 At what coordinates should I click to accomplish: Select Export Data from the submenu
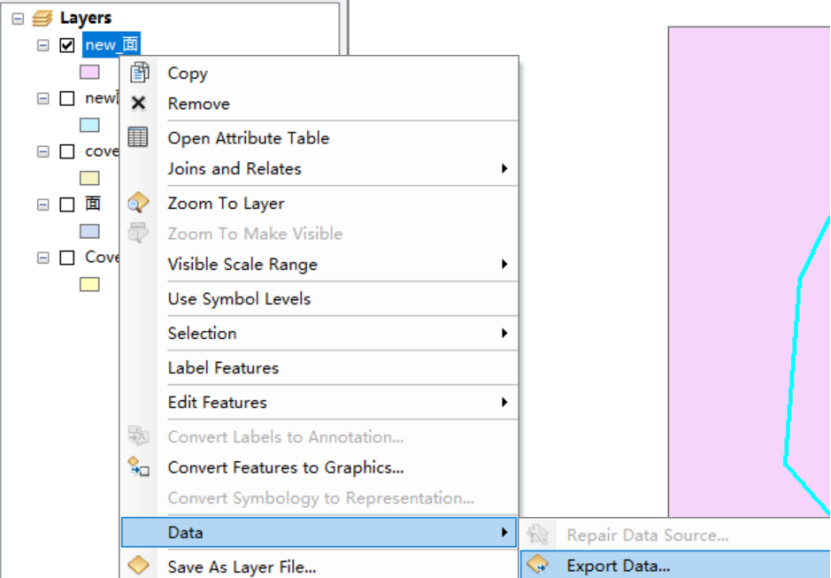tap(620, 565)
